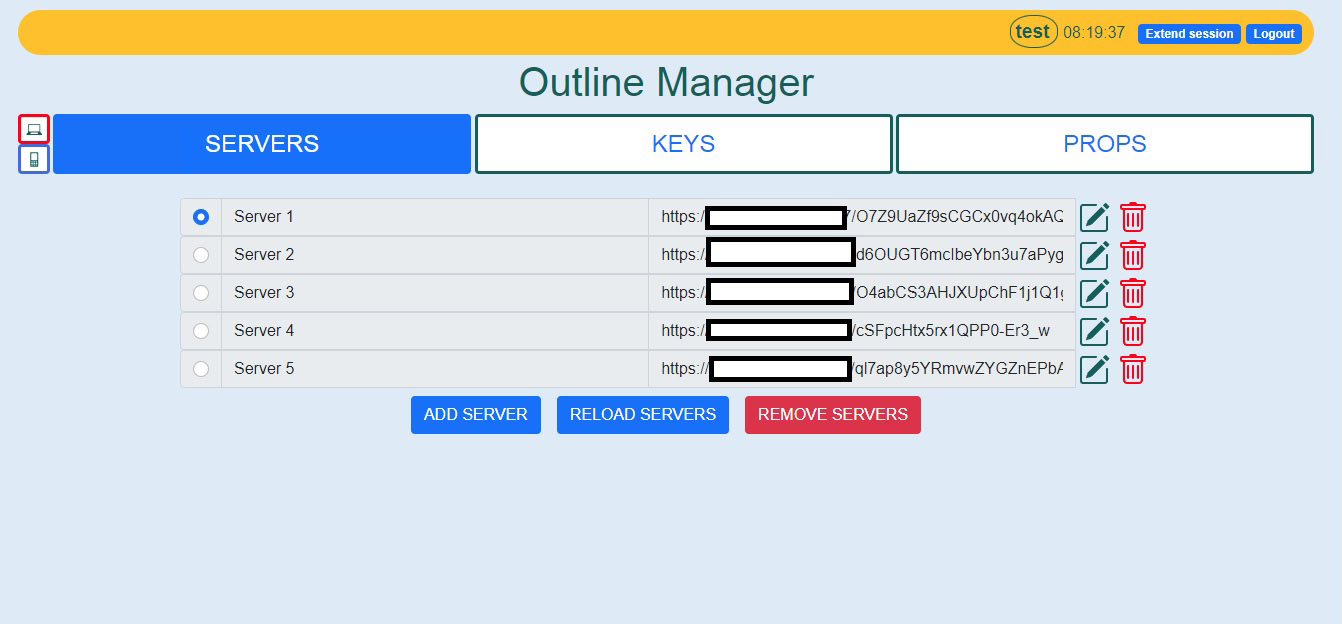Viewport: 1342px width, 624px height.
Task: Switch to mobile view mode
Action: click(x=33, y=159)
